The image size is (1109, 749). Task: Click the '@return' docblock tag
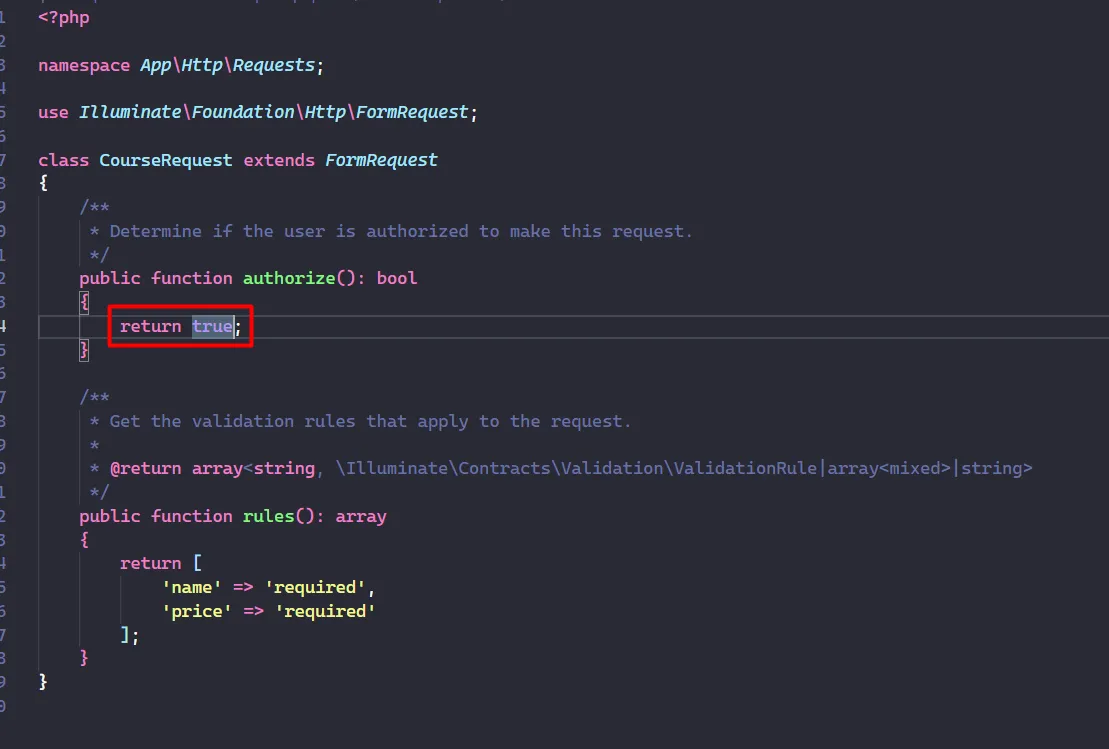coord(145,468)
